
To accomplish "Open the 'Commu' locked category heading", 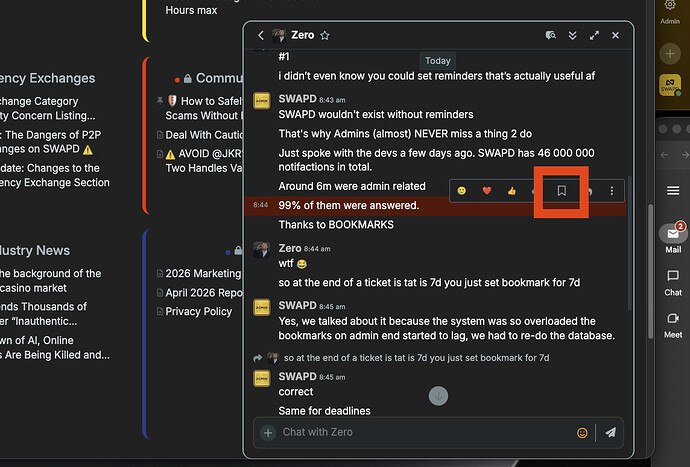I will coord(219,78).
